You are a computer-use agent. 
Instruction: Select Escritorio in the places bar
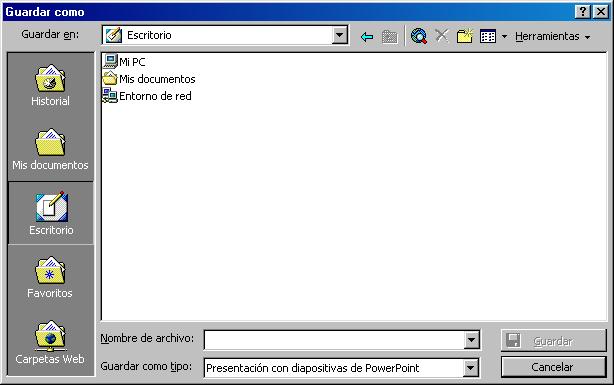[51, 213]
